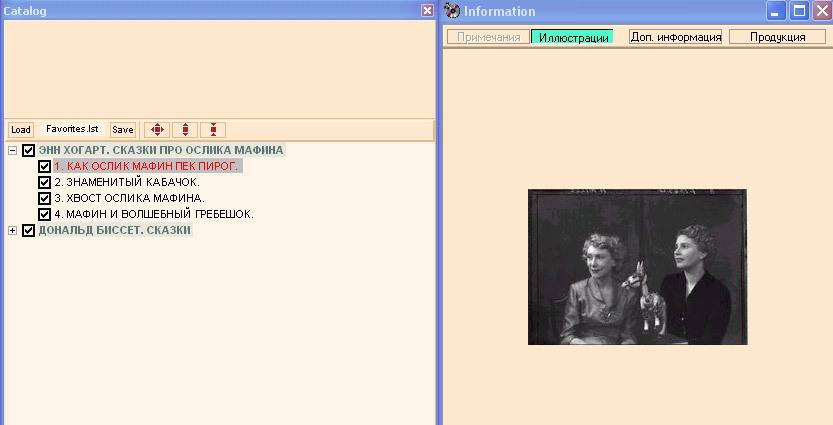Click the expand-all four-arrow icon

tap(157, 130)
